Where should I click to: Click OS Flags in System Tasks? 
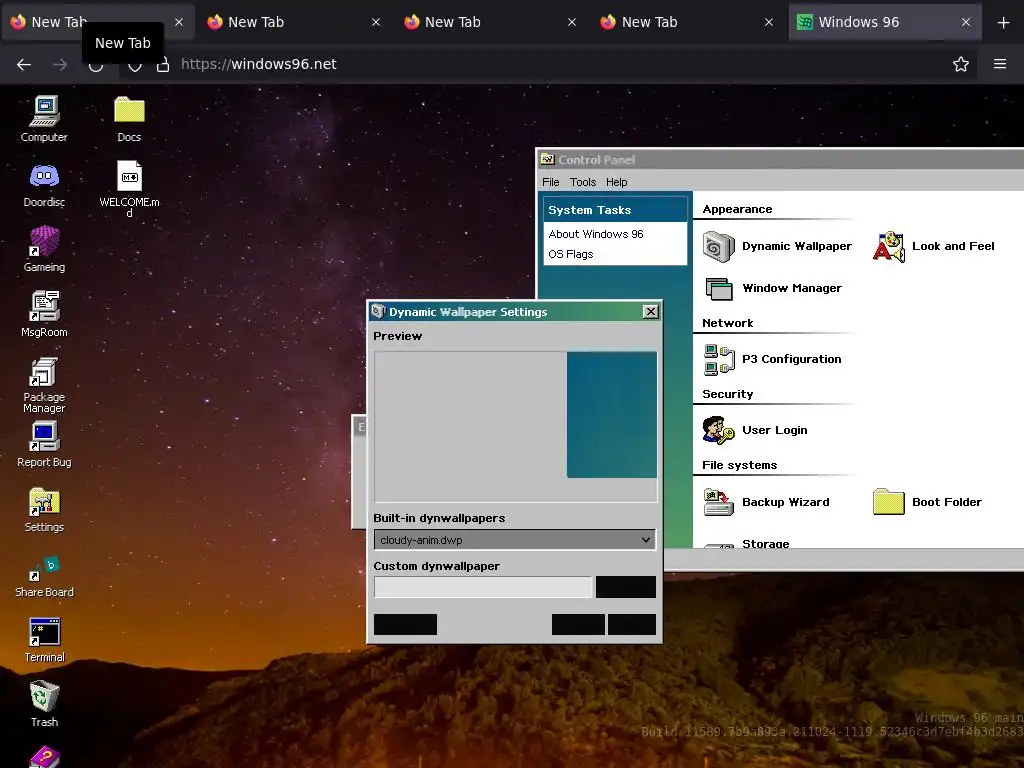(571, 254)
